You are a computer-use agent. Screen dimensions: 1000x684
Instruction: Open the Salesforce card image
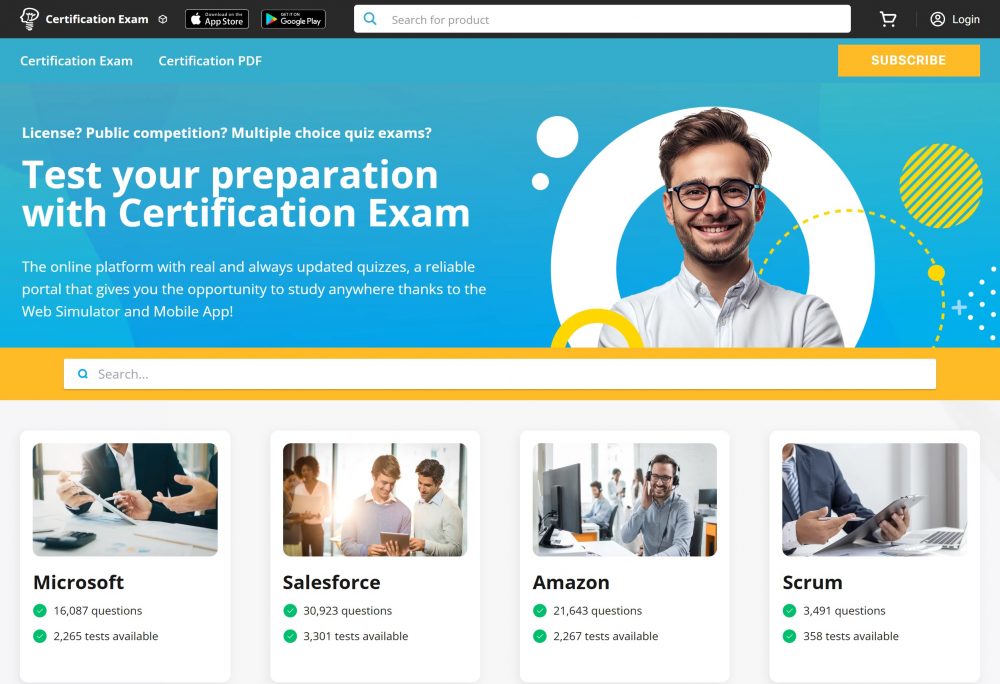(x=375, y=500)
